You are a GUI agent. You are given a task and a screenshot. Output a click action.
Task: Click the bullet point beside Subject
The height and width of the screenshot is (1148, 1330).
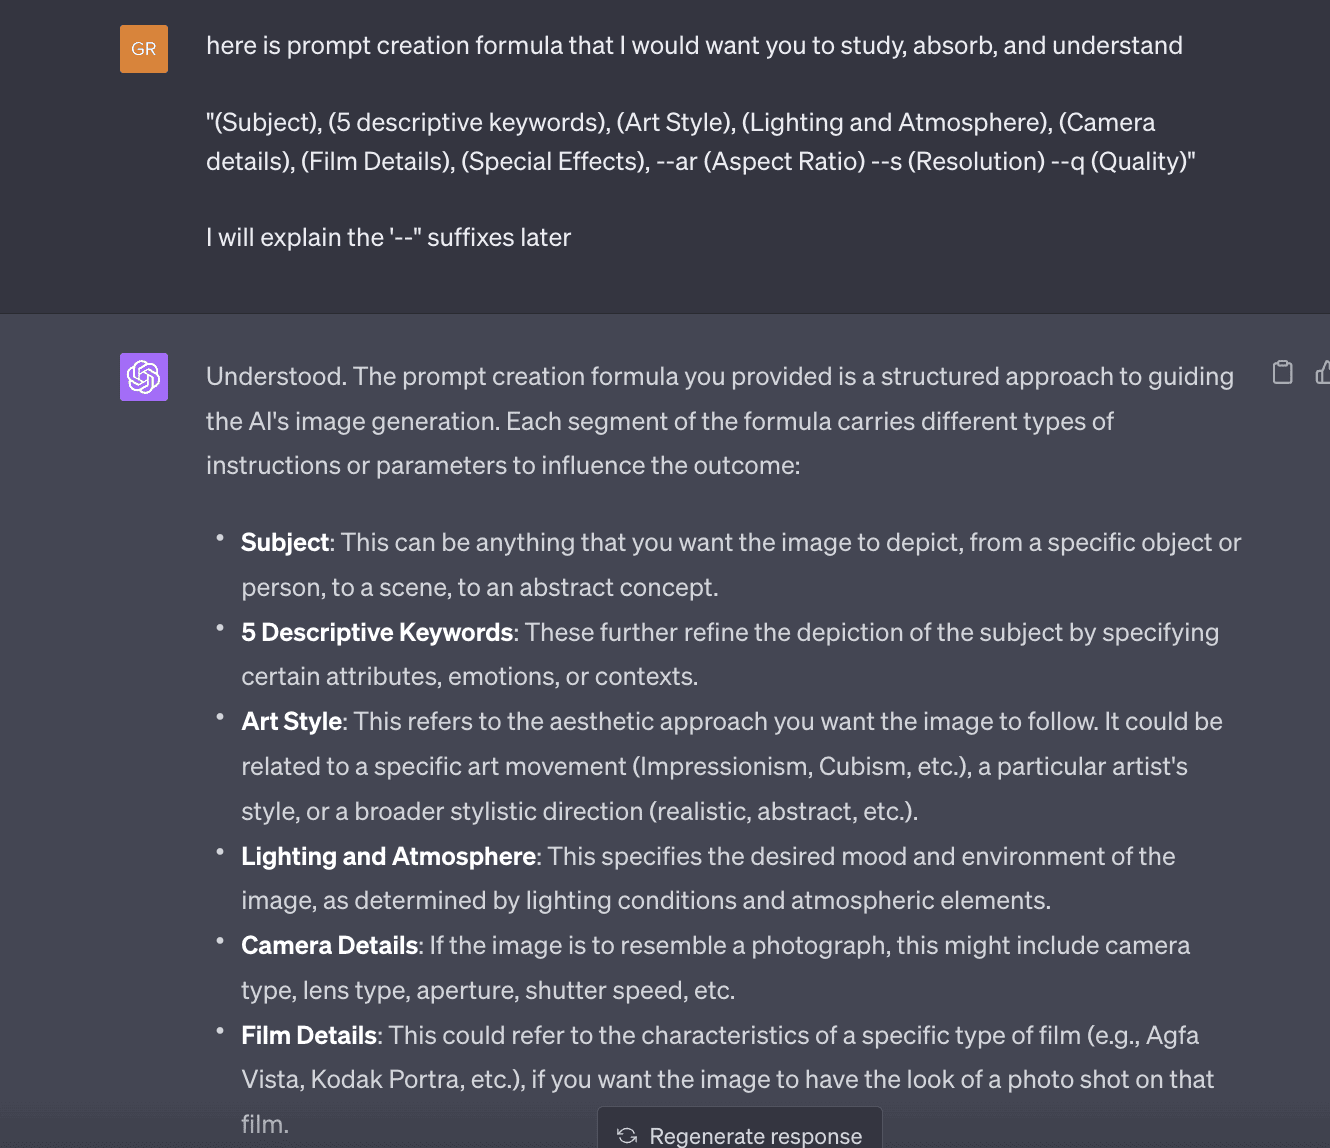pyautogui.click(x=220, y=538)
